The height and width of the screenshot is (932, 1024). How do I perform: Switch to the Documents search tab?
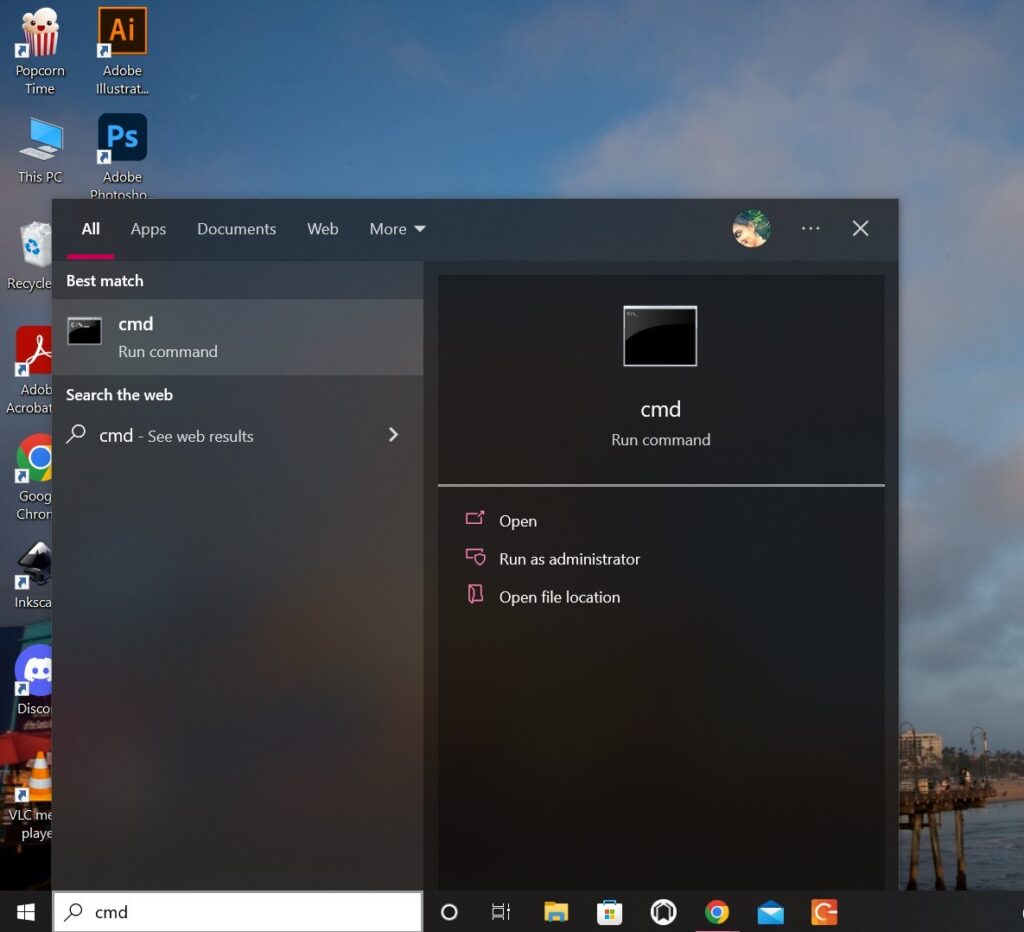pyautogui.click(x=236, y=229)
